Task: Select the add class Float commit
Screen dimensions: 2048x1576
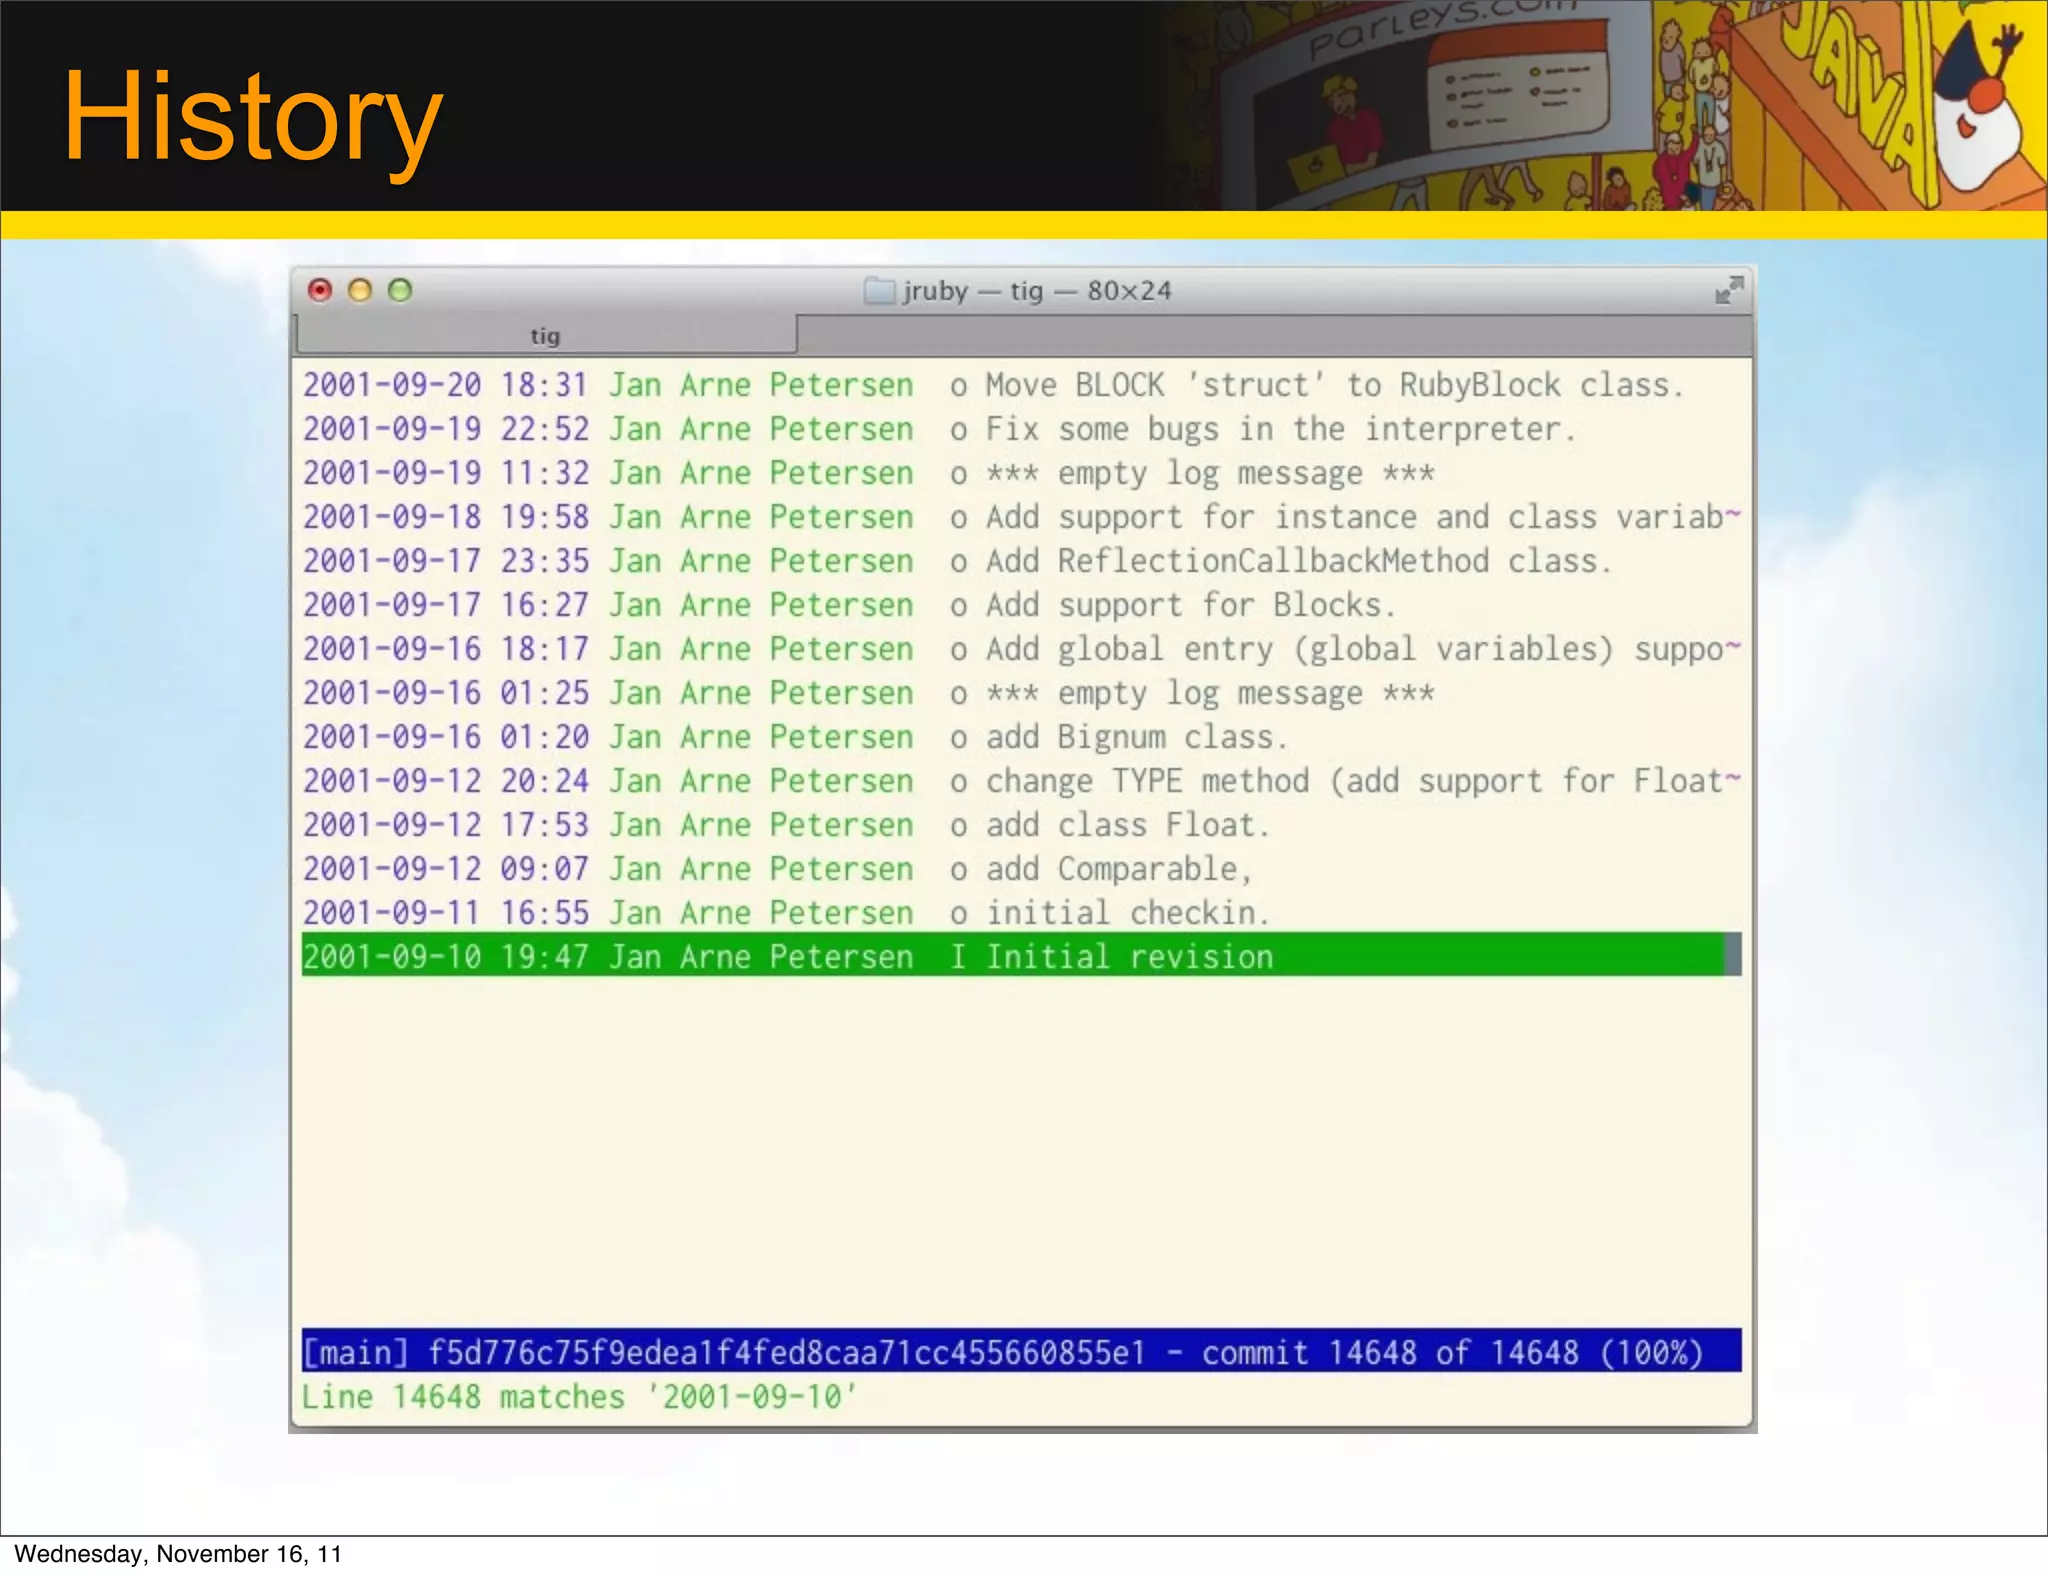Action: (1127, 826)
